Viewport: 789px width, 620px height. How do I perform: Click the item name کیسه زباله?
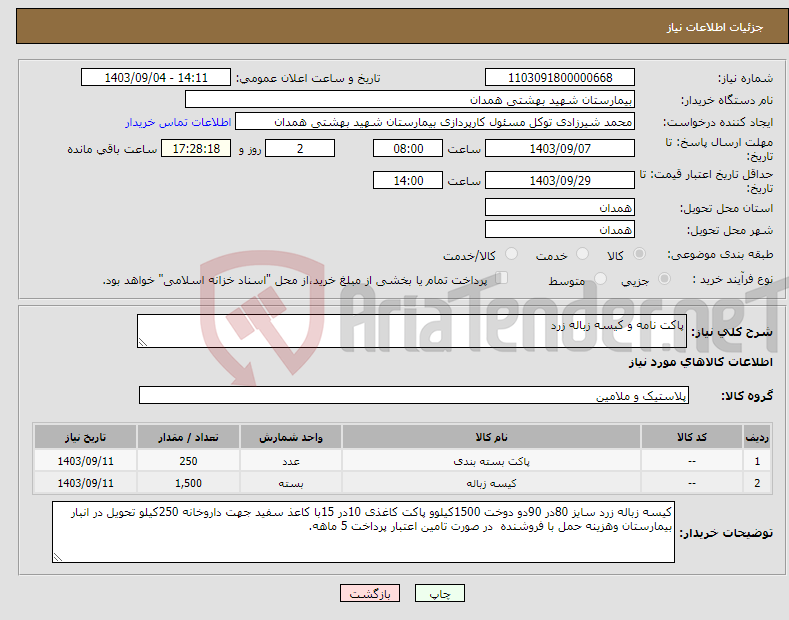click(491, 483)
